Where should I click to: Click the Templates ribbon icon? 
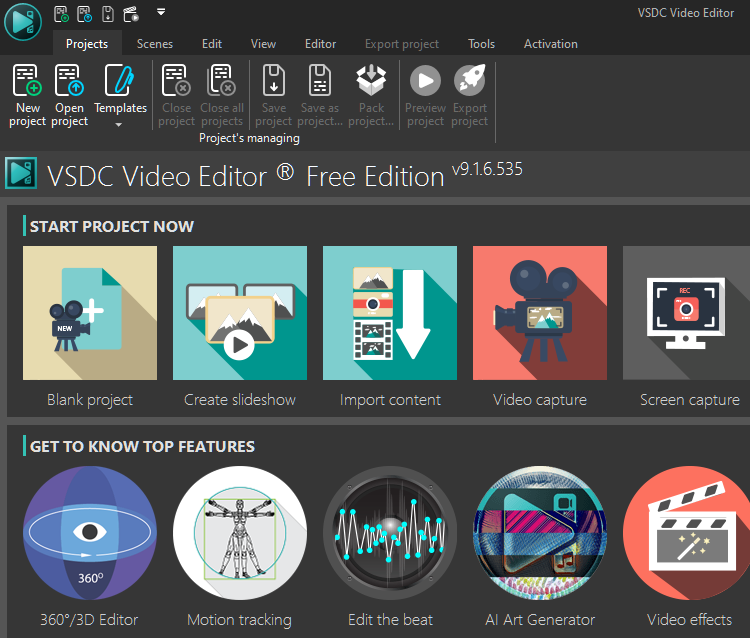120,80
